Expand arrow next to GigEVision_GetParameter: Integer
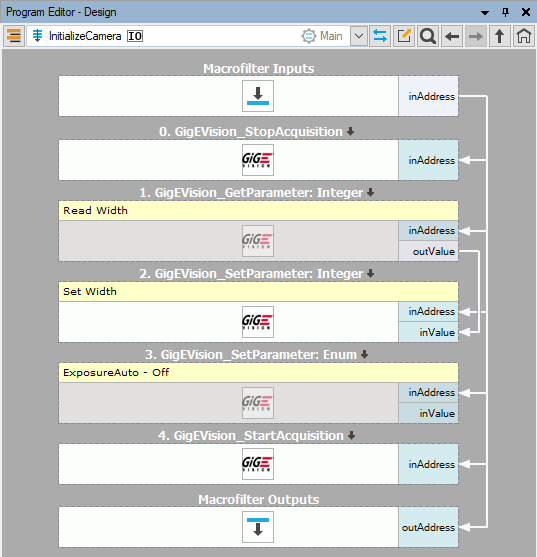Screen dimensions: 537x557 [371, 193]
